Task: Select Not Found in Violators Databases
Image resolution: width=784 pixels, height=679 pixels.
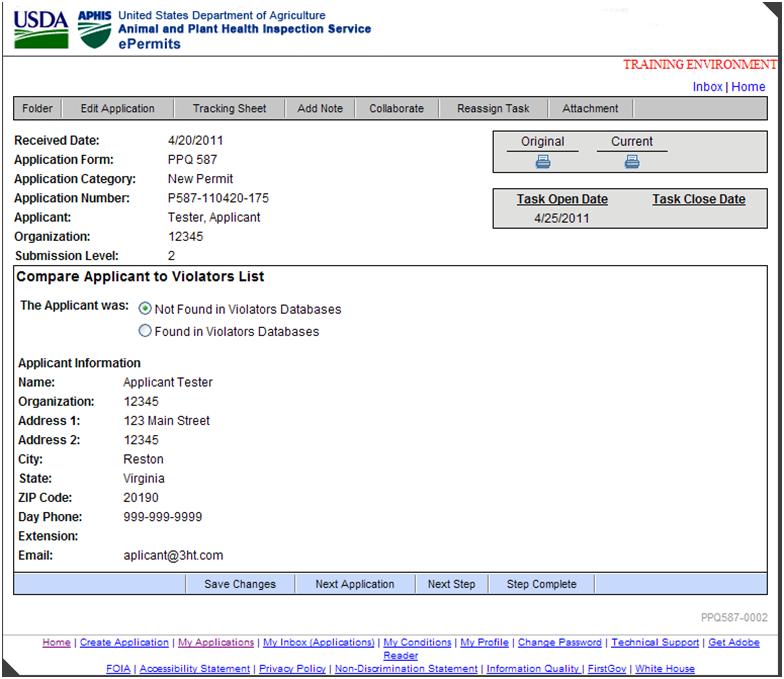Action: pyautogui.click(x=146, y=309)
